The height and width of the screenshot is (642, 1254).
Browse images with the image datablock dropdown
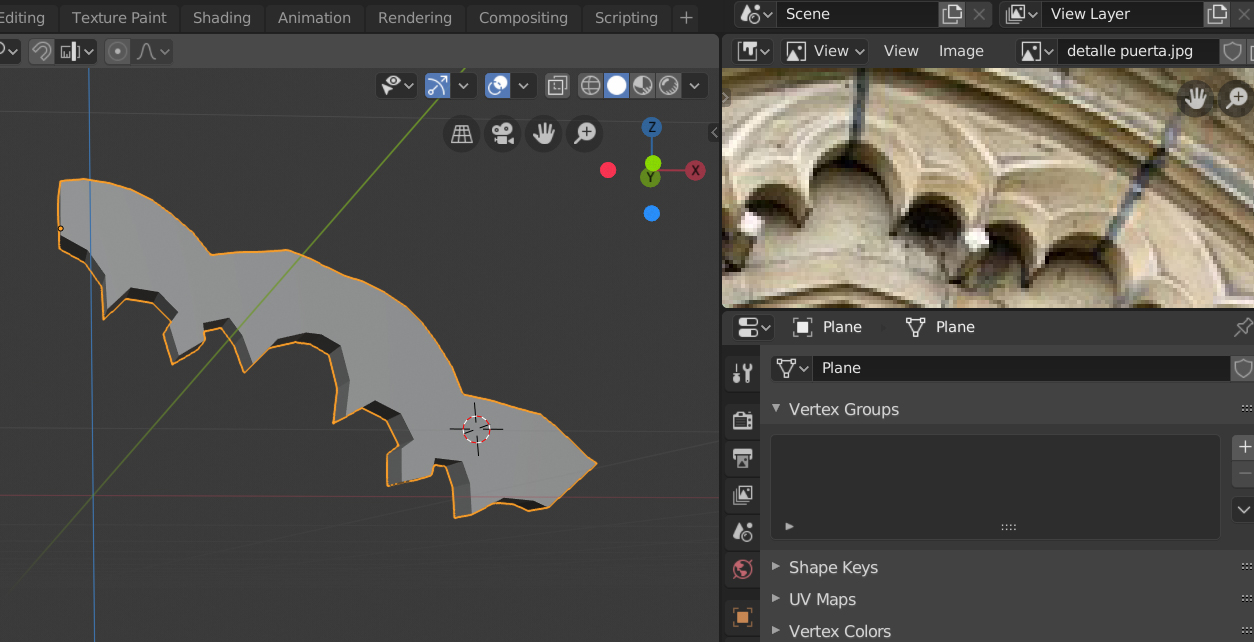click(1038, 51)
